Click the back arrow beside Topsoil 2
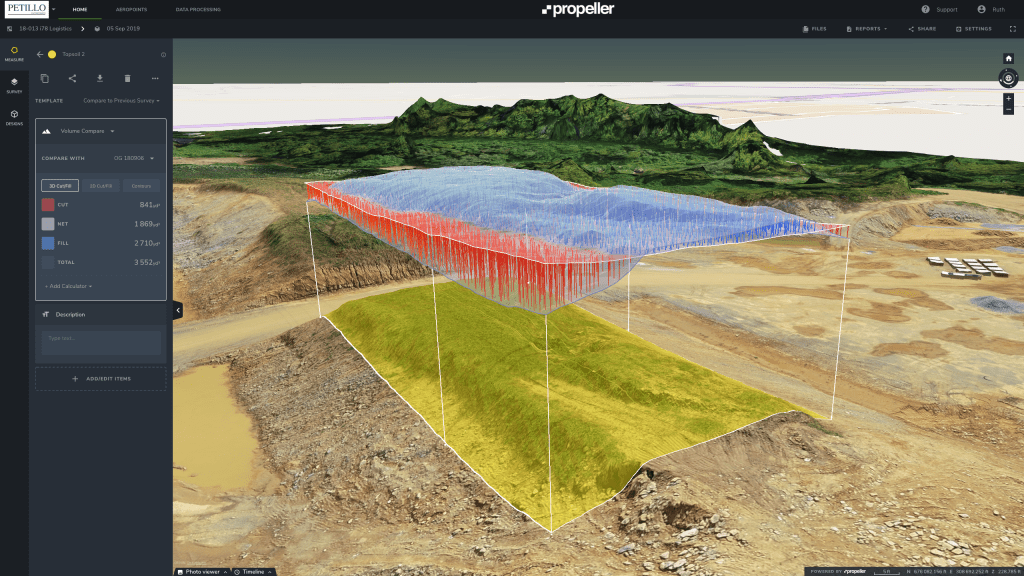Image resolution: width=1024 pixels, height=576 pixels. pyautogui.click(x=40, y=54)
